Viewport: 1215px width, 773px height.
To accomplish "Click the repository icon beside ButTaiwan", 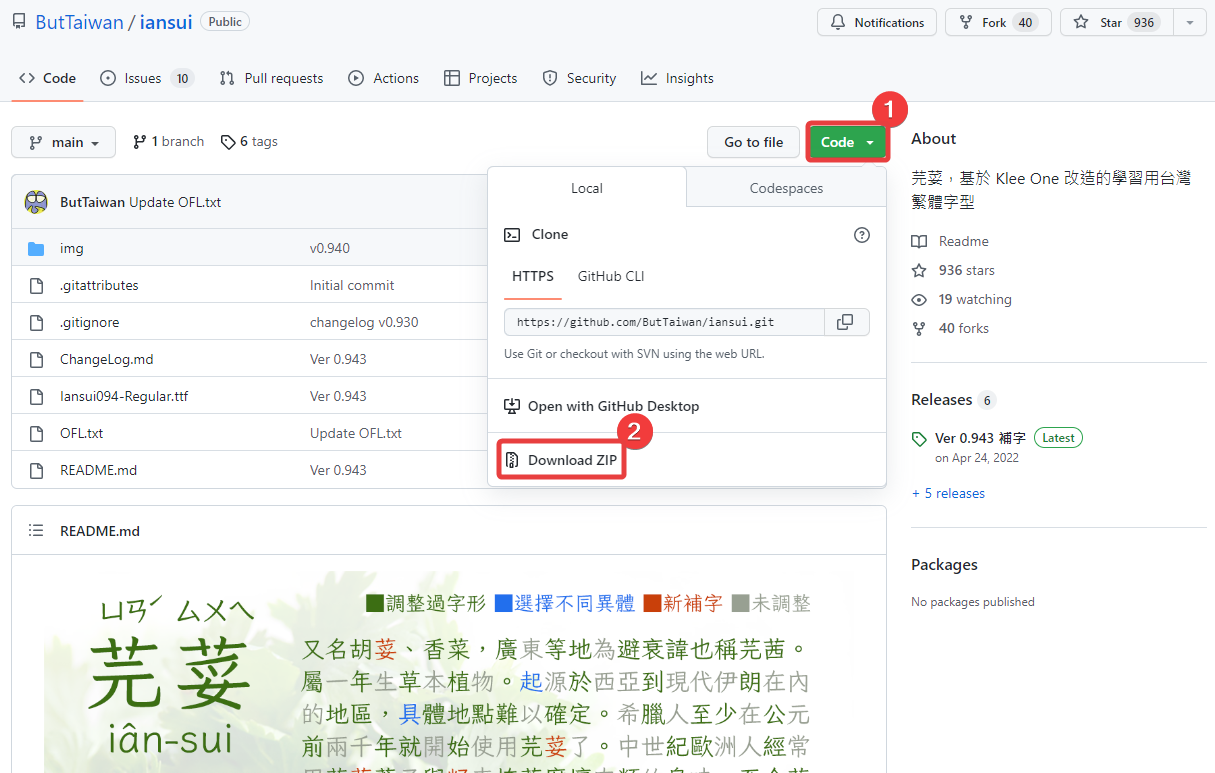I will point(19,22).
